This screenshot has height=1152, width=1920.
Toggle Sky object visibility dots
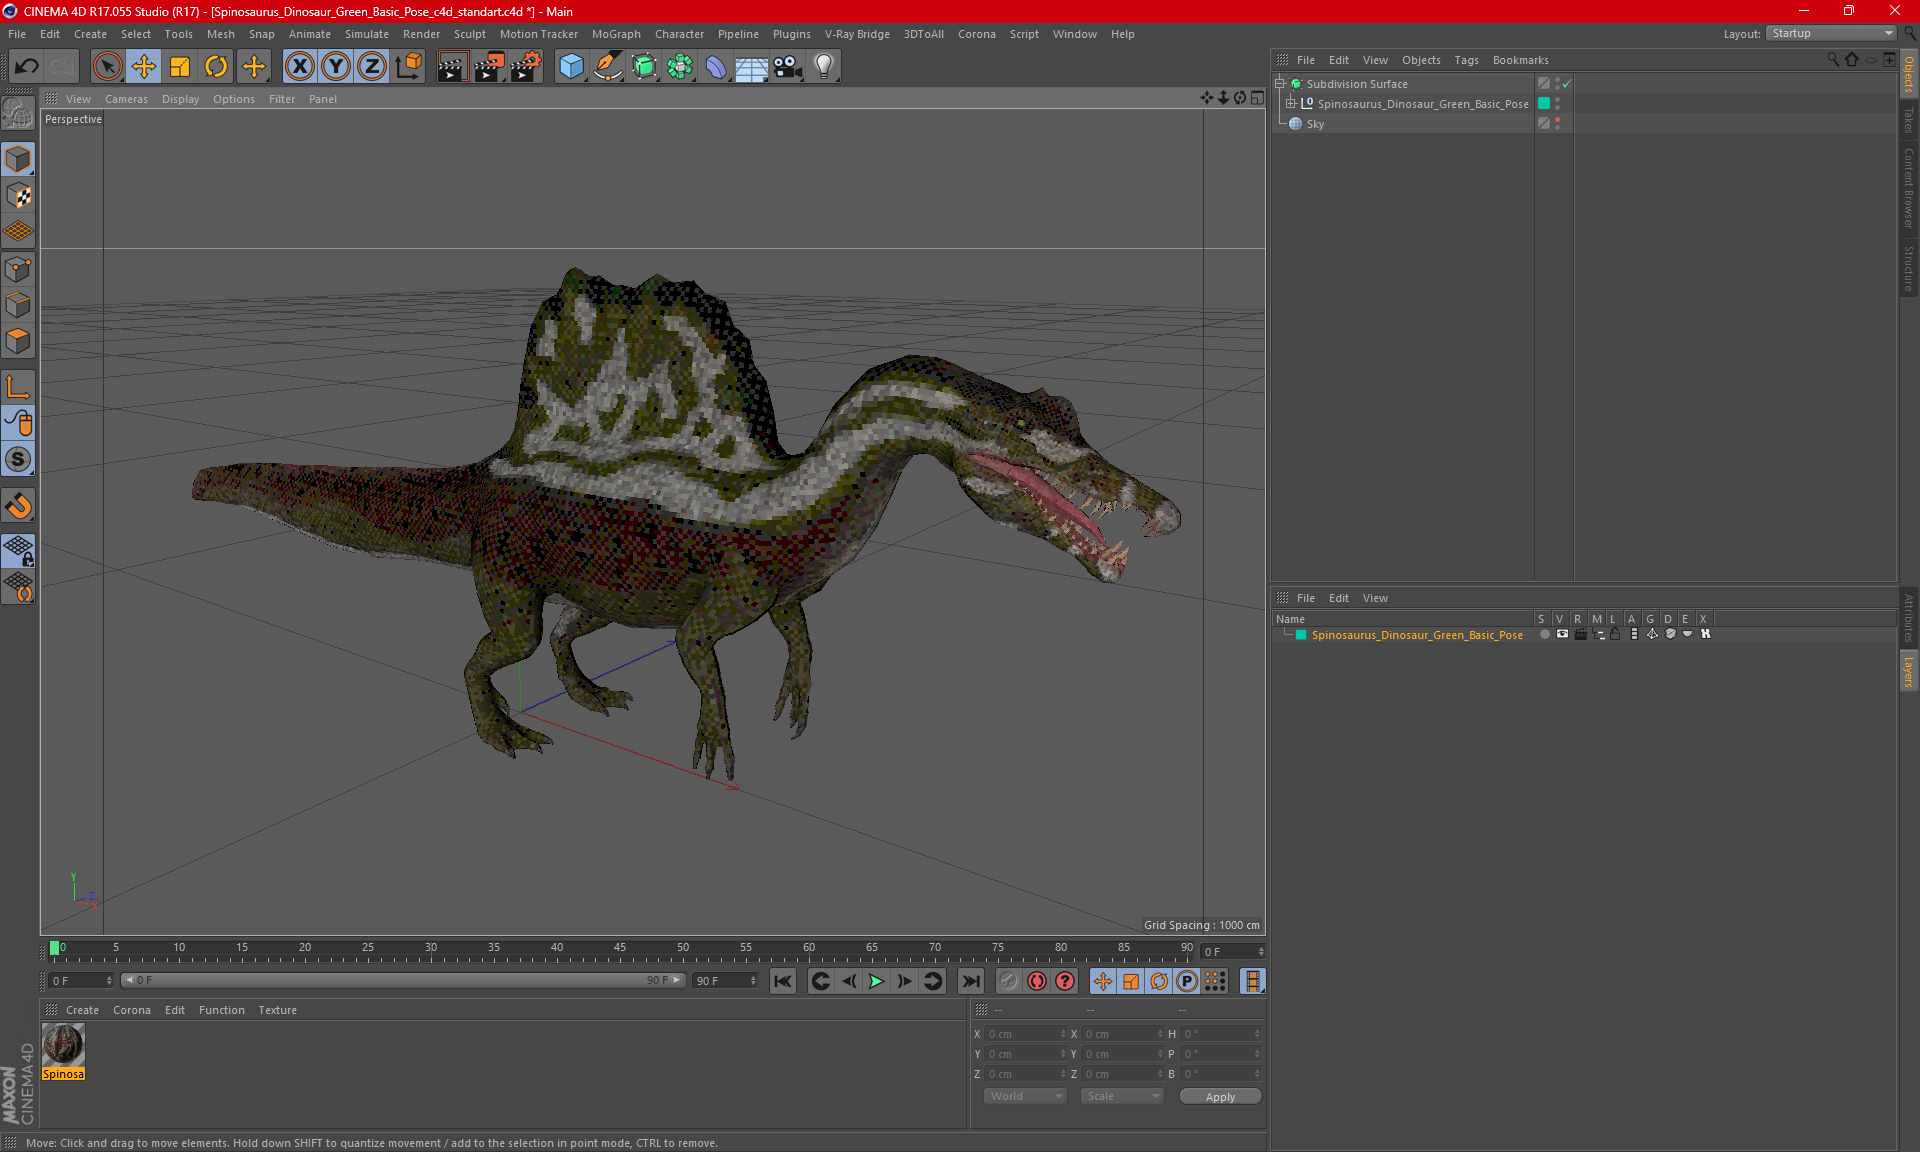(1557, 124)
